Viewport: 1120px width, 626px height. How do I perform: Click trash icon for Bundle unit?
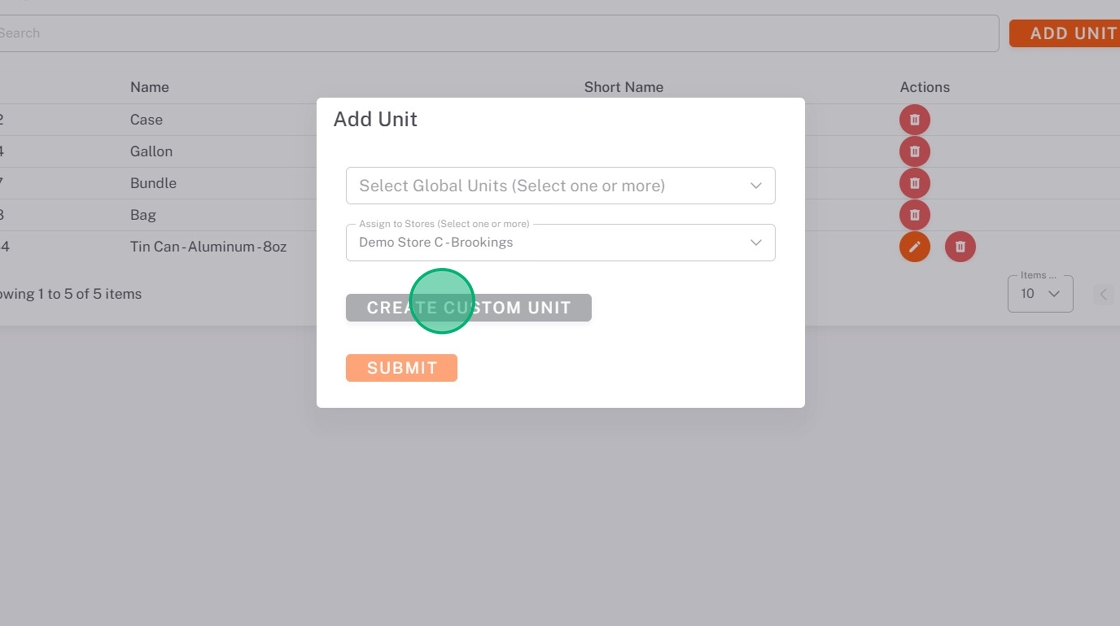coord(914,183)
